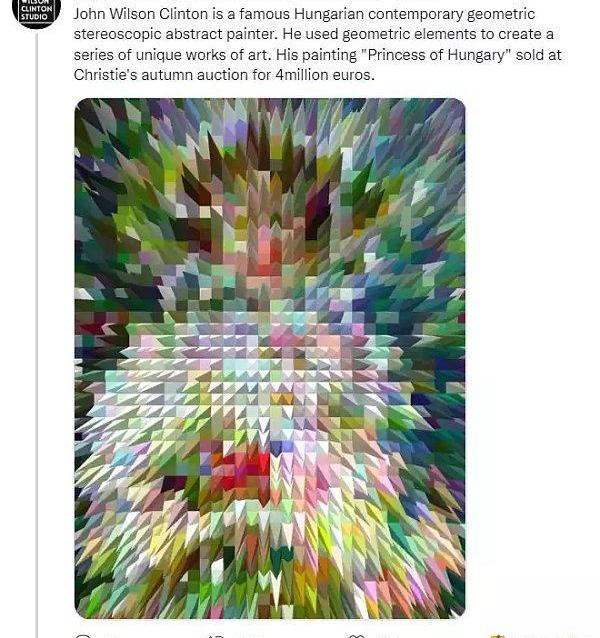
Task: Open the Wilson Clinton Studio profile avatar
Action: click(36, 11)
